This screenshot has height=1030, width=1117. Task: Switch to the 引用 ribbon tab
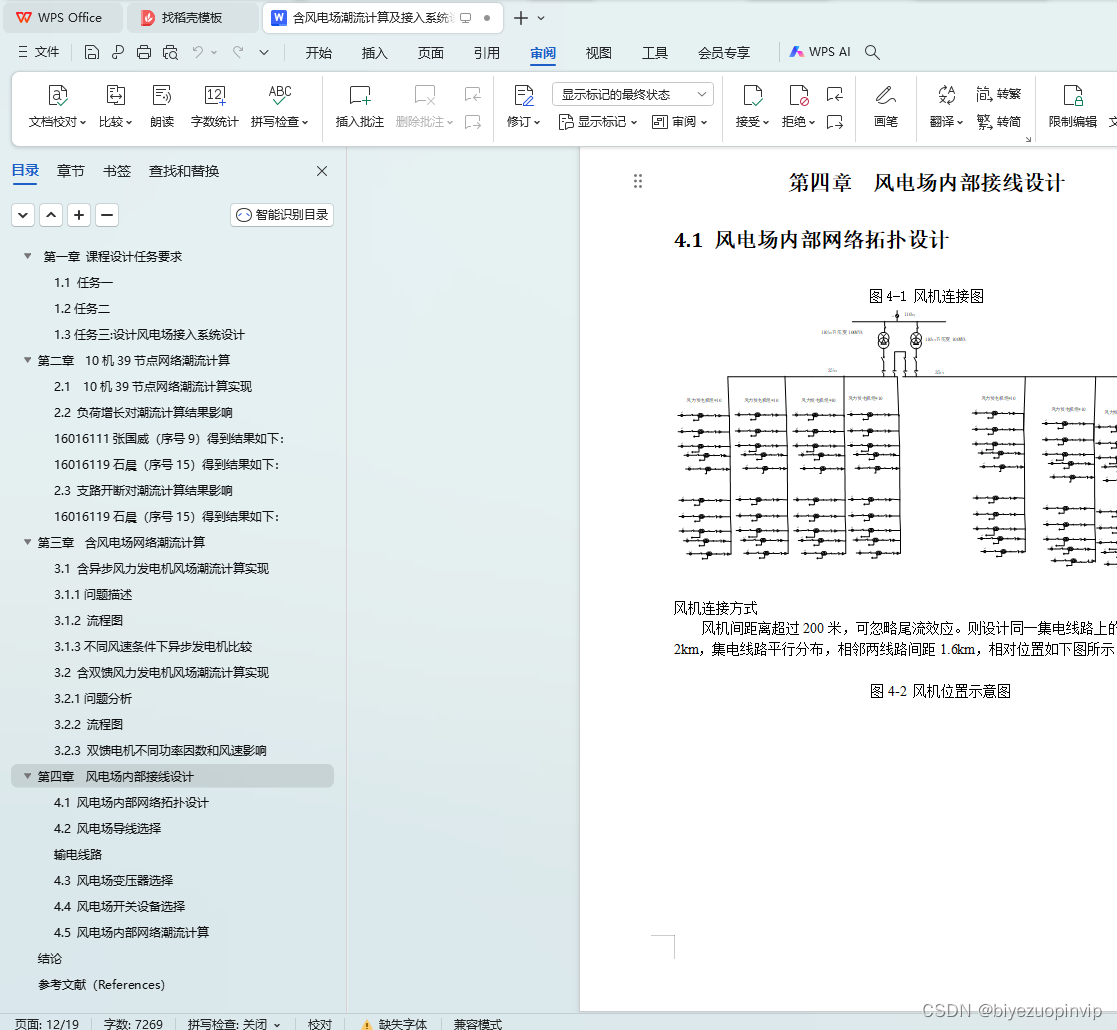pyautogui.click(x=487, y=53)
